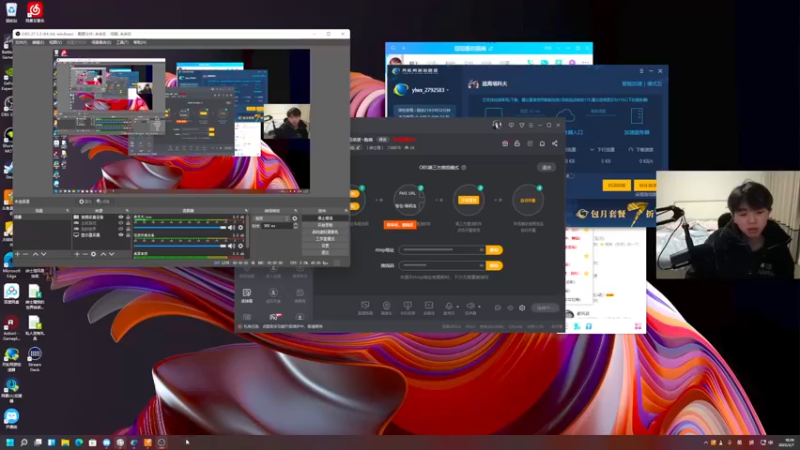Open File Explorer from the taskbar
This screenshot has height=450, width=800.
click(x=65, y=442)
